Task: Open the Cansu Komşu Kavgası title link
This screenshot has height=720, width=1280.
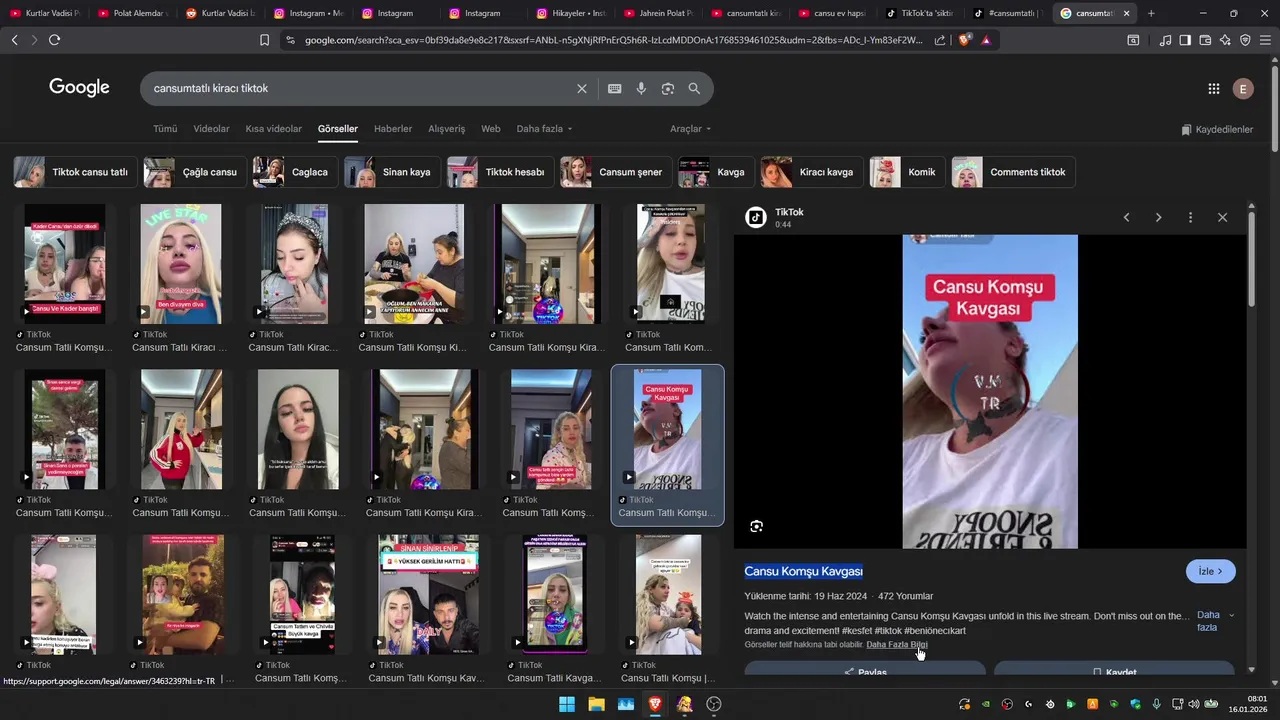Action: coord(803,571)
